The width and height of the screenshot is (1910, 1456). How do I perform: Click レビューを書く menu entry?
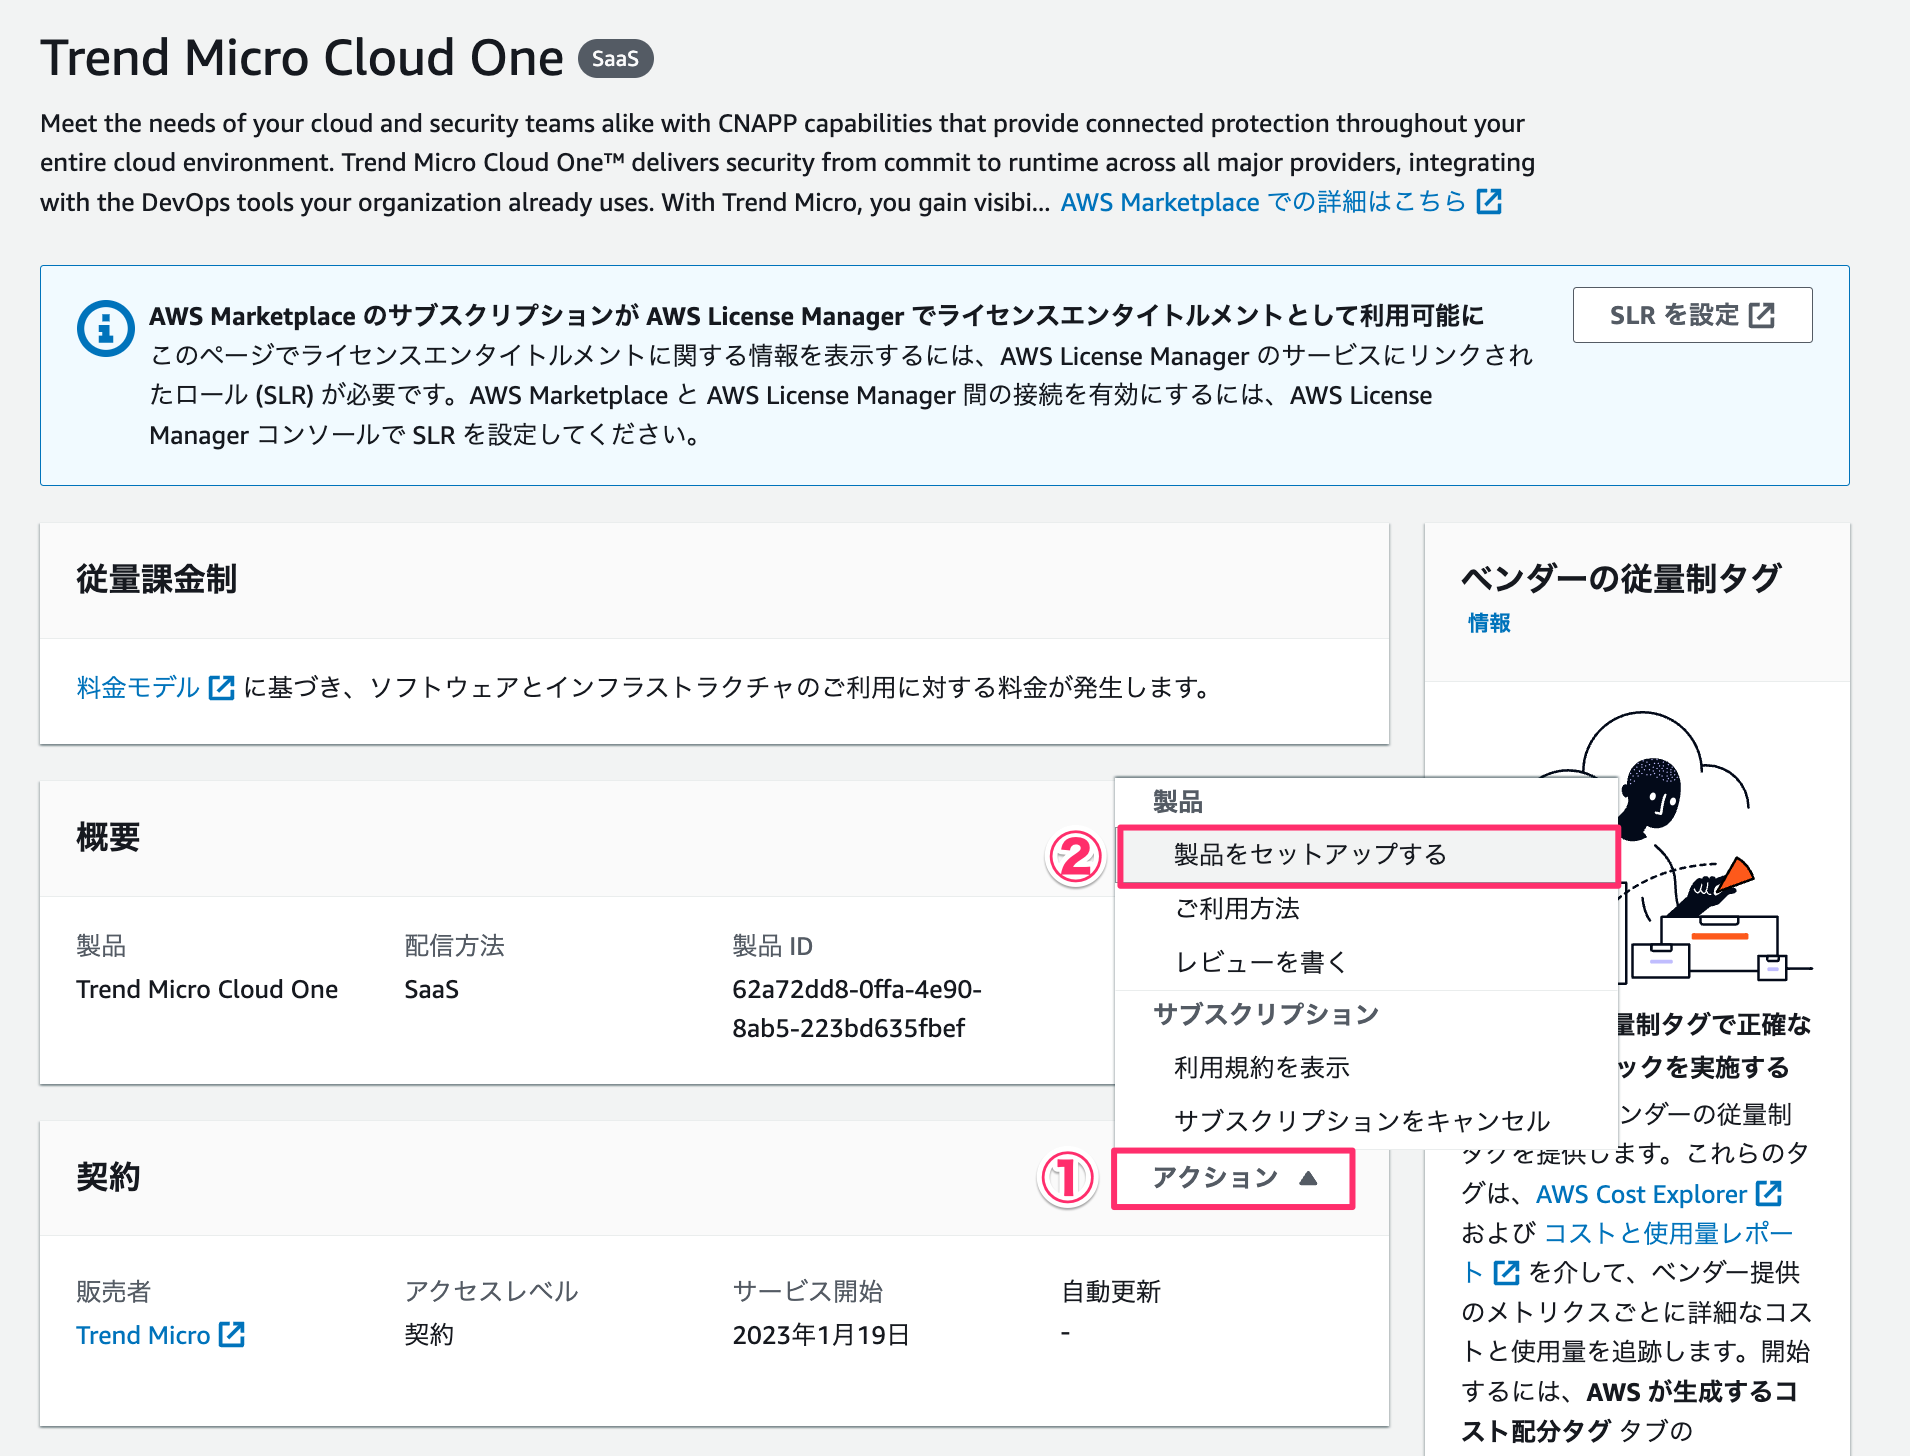pos(1260,962)
